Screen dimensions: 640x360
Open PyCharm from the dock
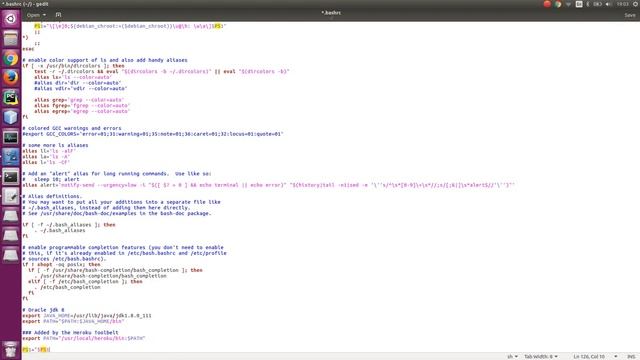tap(11, 98)
